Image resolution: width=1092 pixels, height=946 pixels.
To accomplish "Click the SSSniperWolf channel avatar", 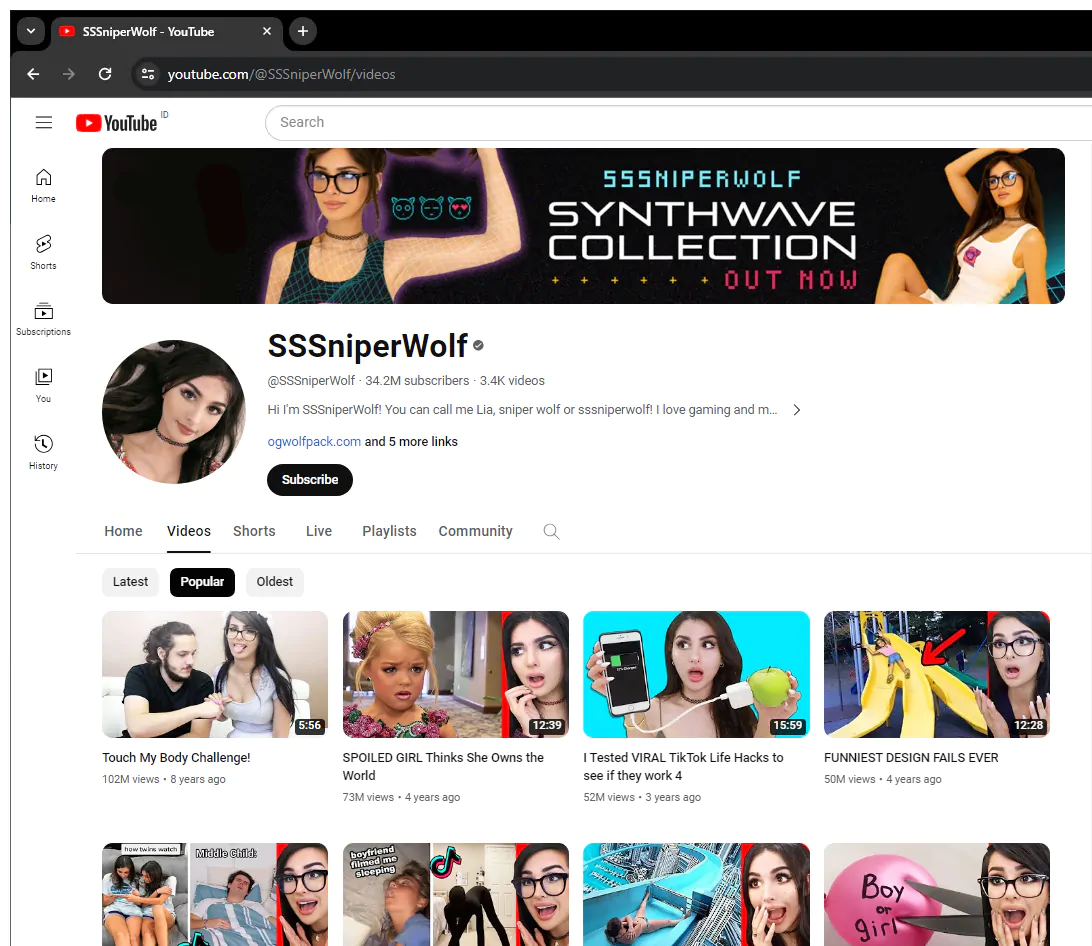I will tap(173, 412).
